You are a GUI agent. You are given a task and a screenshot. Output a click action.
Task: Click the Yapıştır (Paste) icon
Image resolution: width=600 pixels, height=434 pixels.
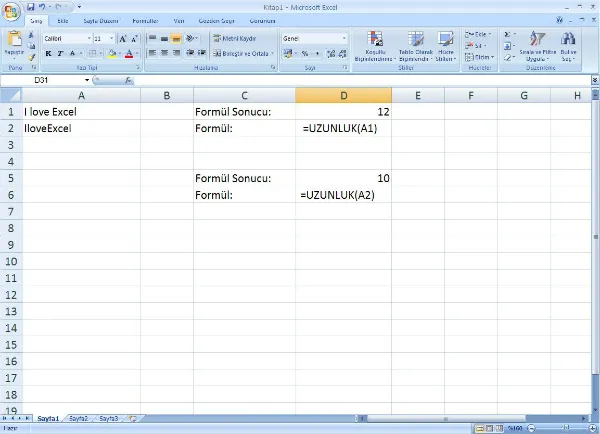click(x=14, y=40)
